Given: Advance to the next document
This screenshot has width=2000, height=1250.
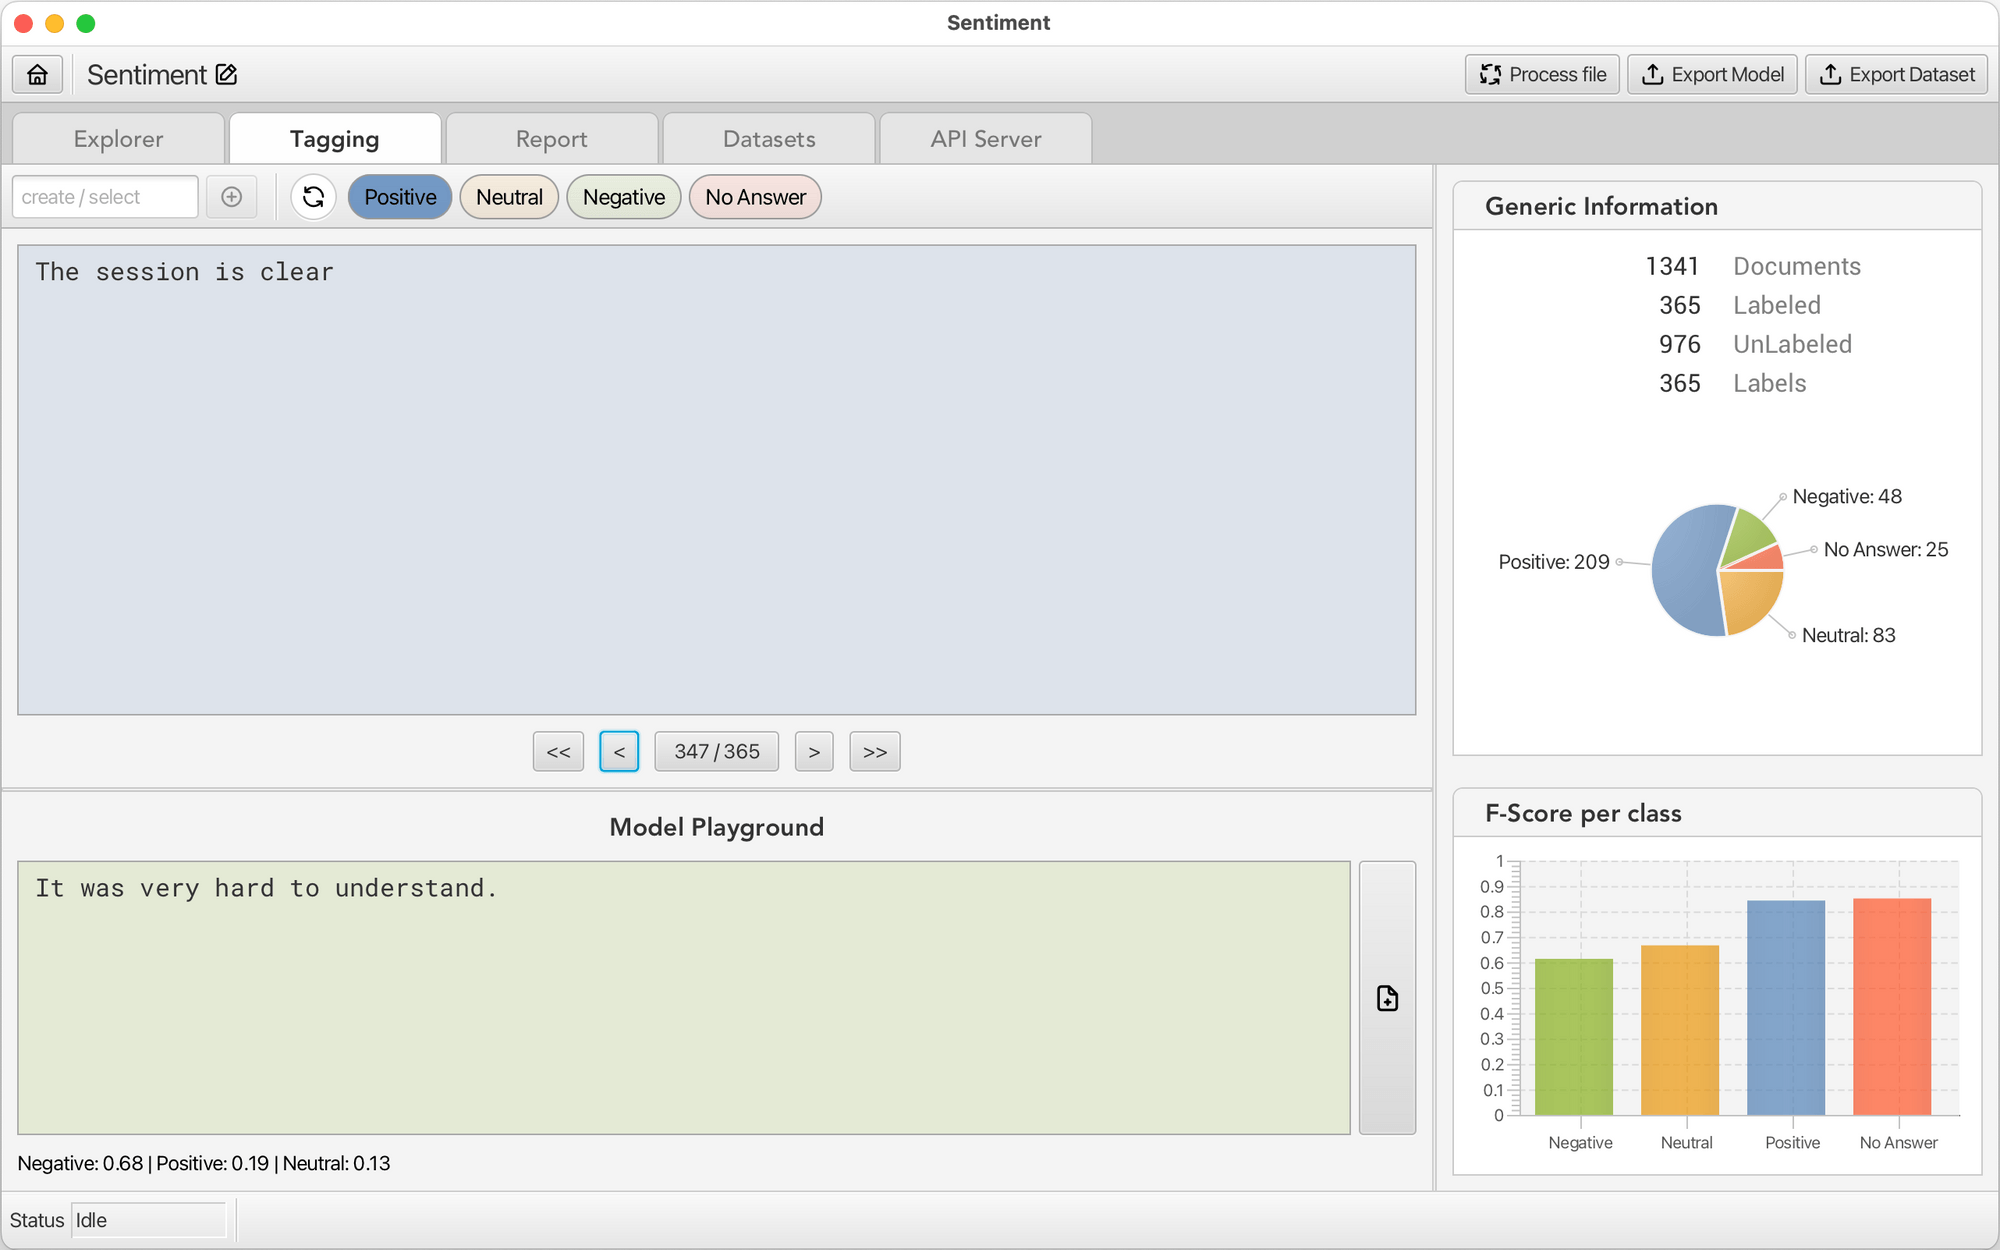Looking at the screenshot, I should tap(814, 751).
